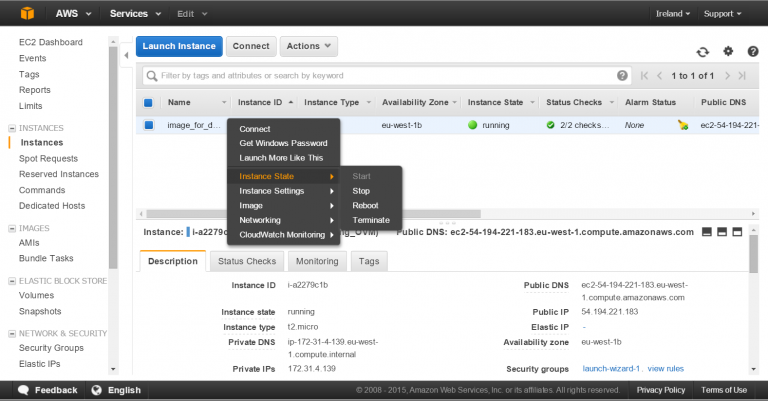Click the filter search help icon
768x401 pixels.
point(622,75)
